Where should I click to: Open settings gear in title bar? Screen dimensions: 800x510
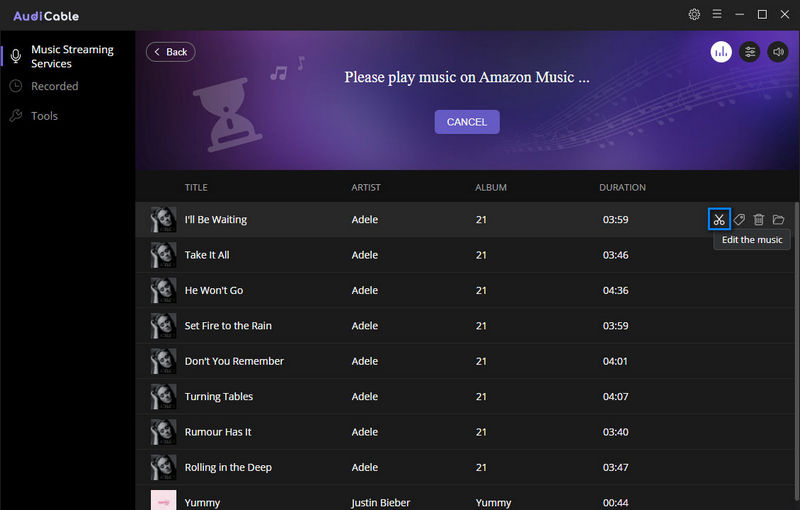coord(694,14)
